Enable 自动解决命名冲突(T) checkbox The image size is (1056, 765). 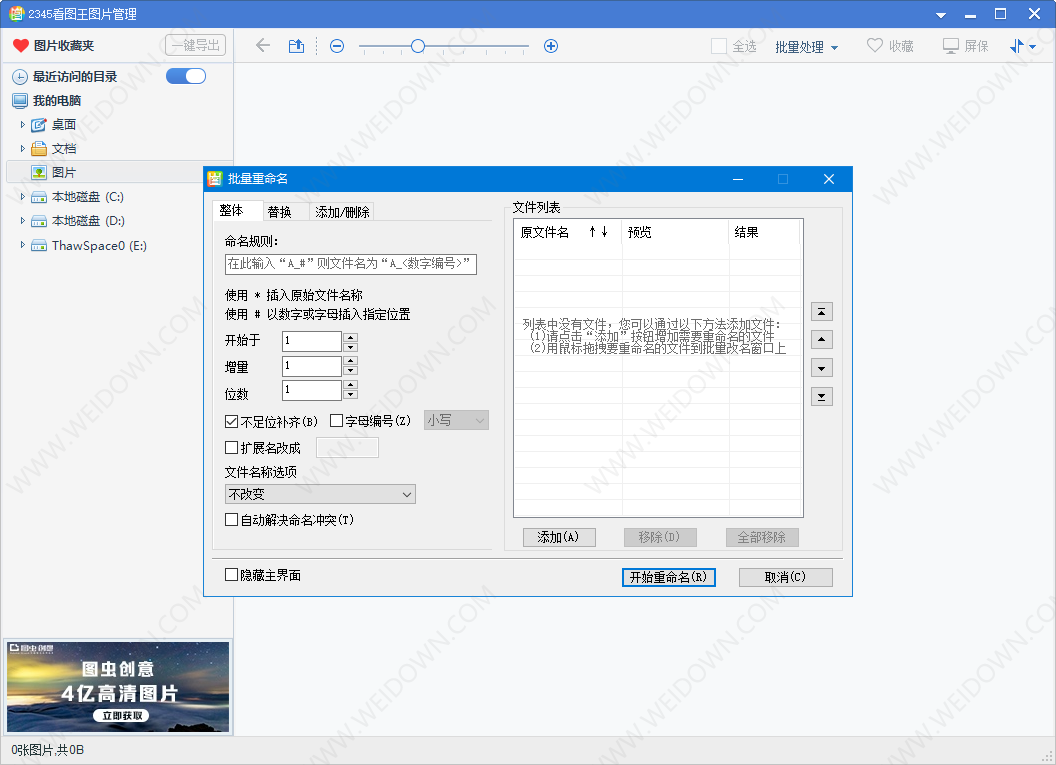232,519
